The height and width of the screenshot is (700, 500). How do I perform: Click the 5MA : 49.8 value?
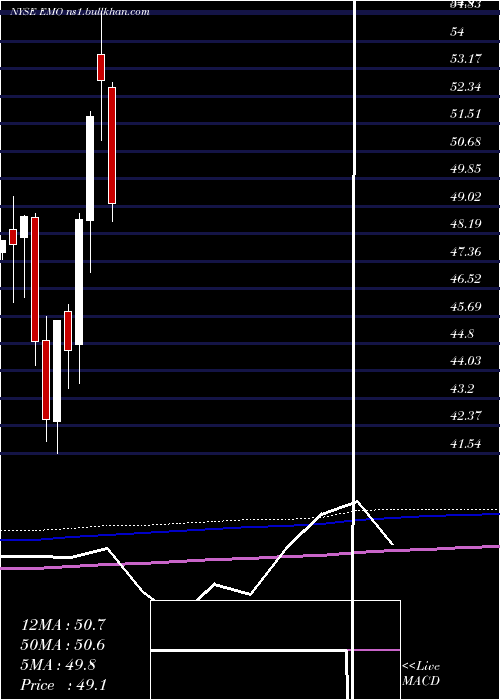coord(58,665)
